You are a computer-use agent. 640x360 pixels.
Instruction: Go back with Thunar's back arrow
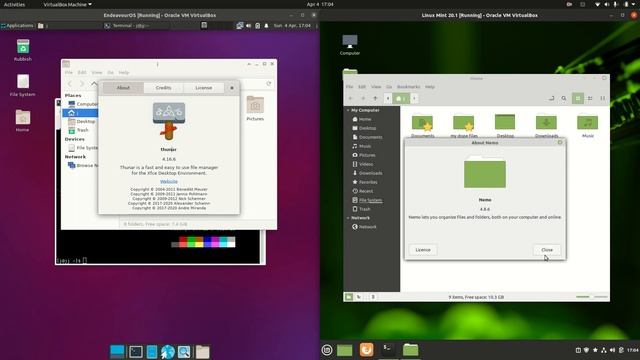tap(69, 84)
